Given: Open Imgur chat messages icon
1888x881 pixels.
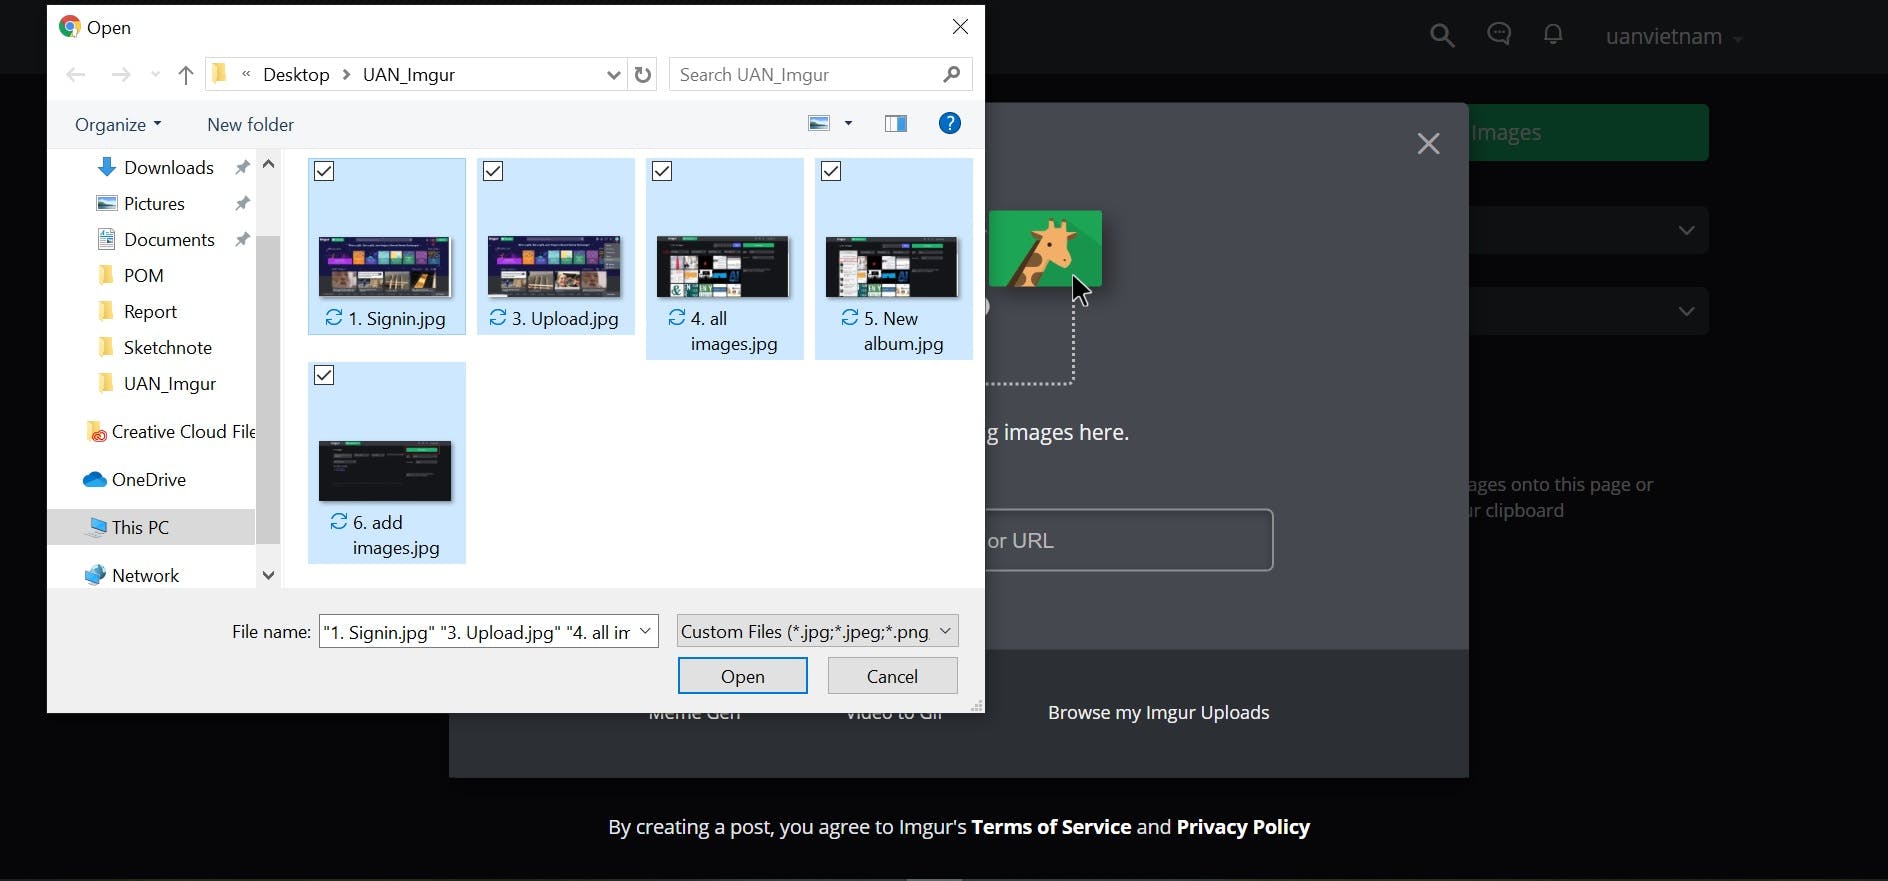Looking at the screenshot, I should pos(1499,35).
